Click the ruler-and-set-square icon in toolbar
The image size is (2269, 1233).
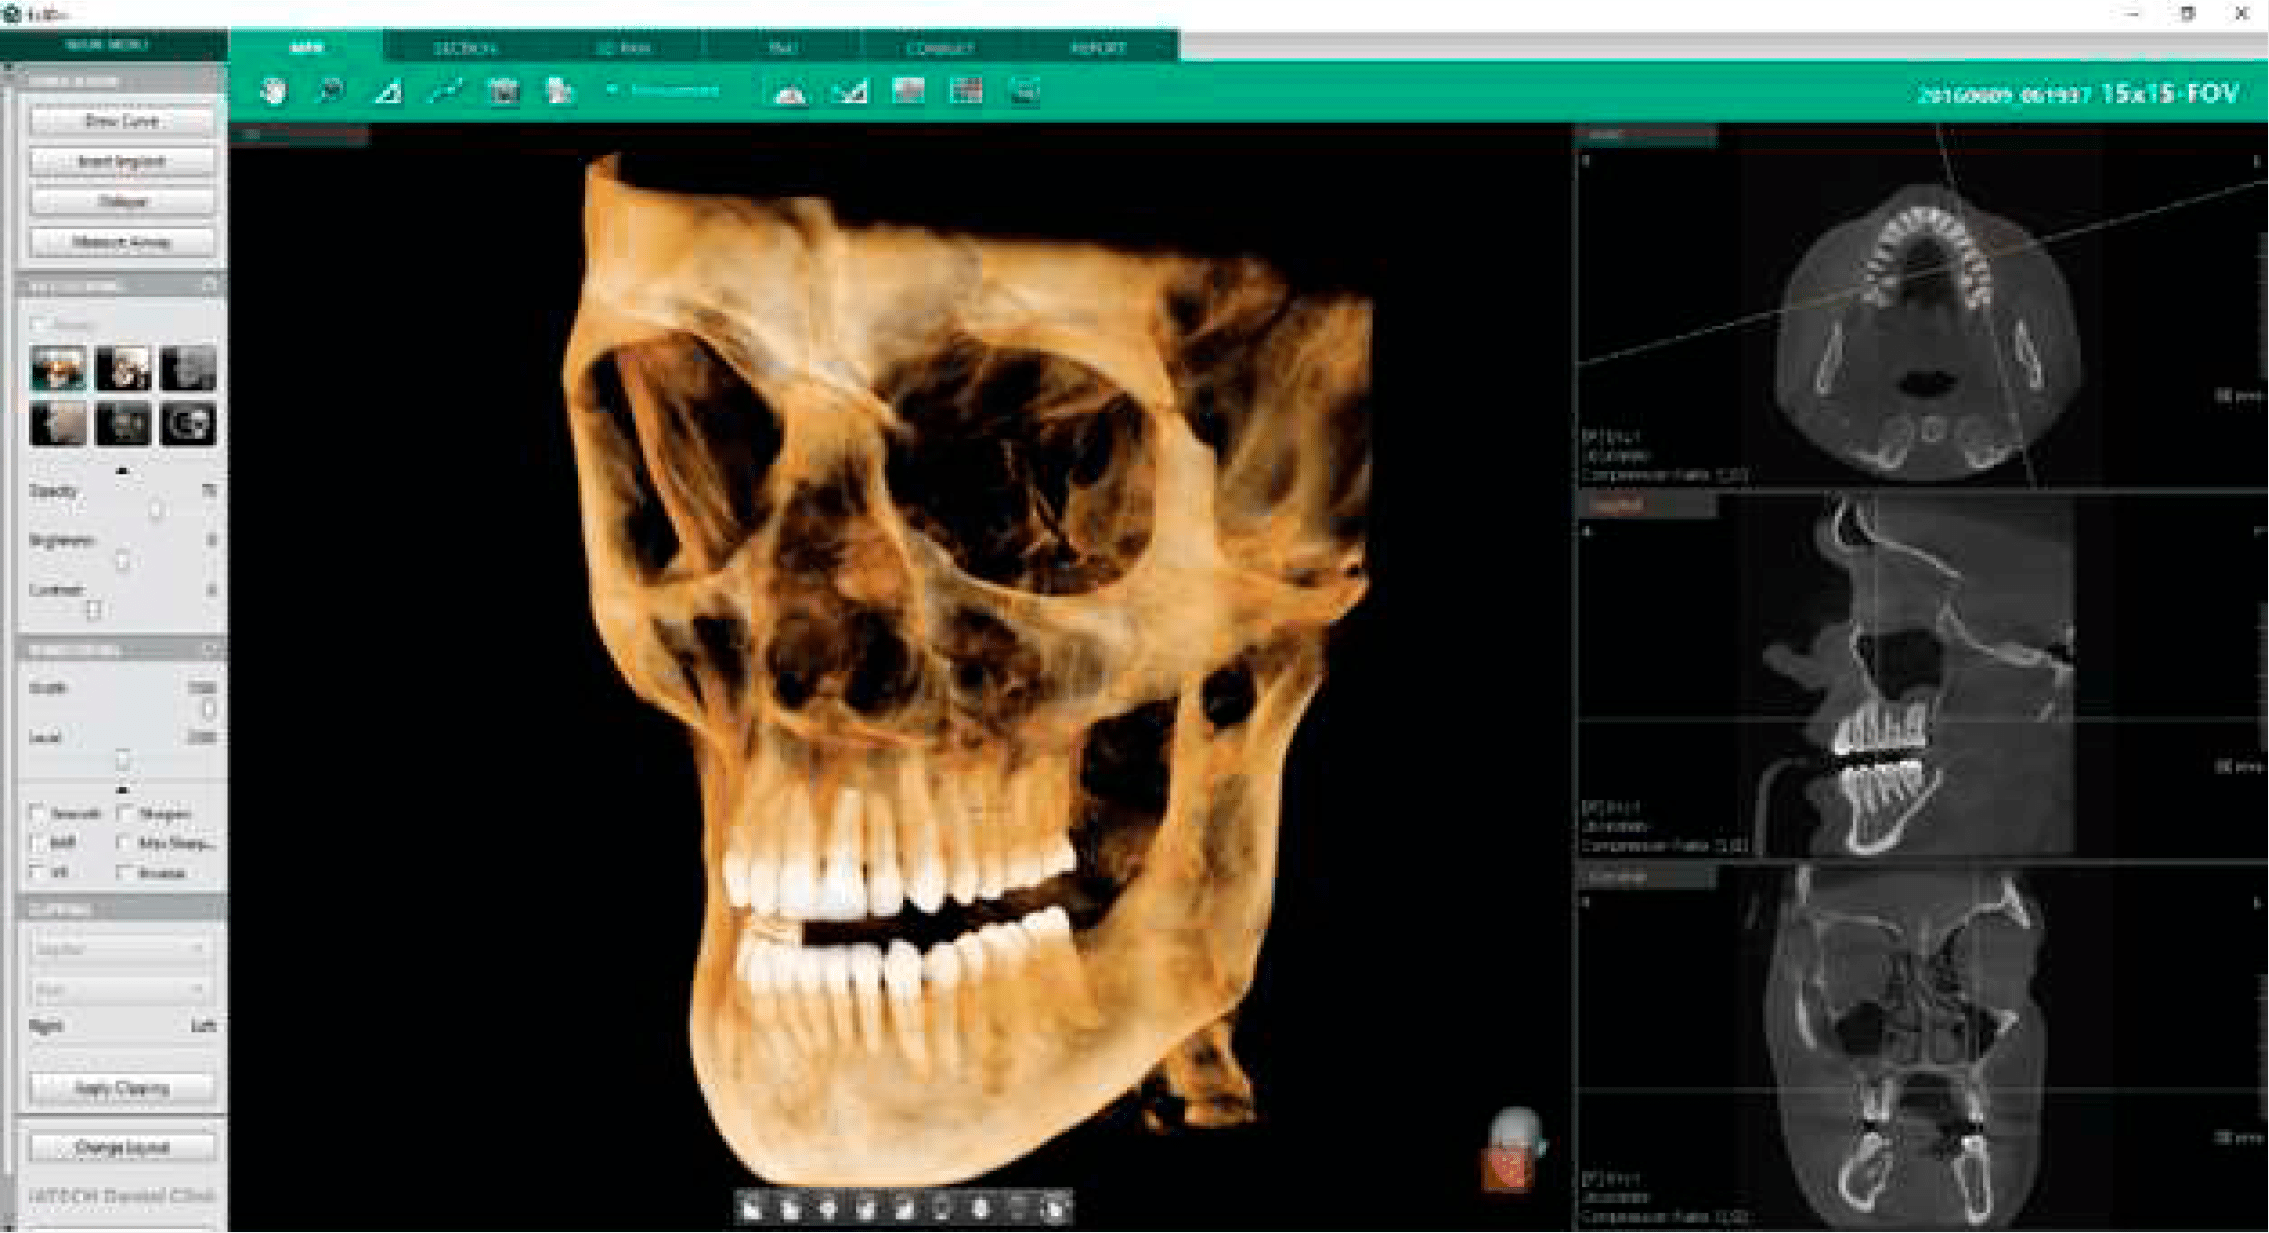tap(849, 93)
